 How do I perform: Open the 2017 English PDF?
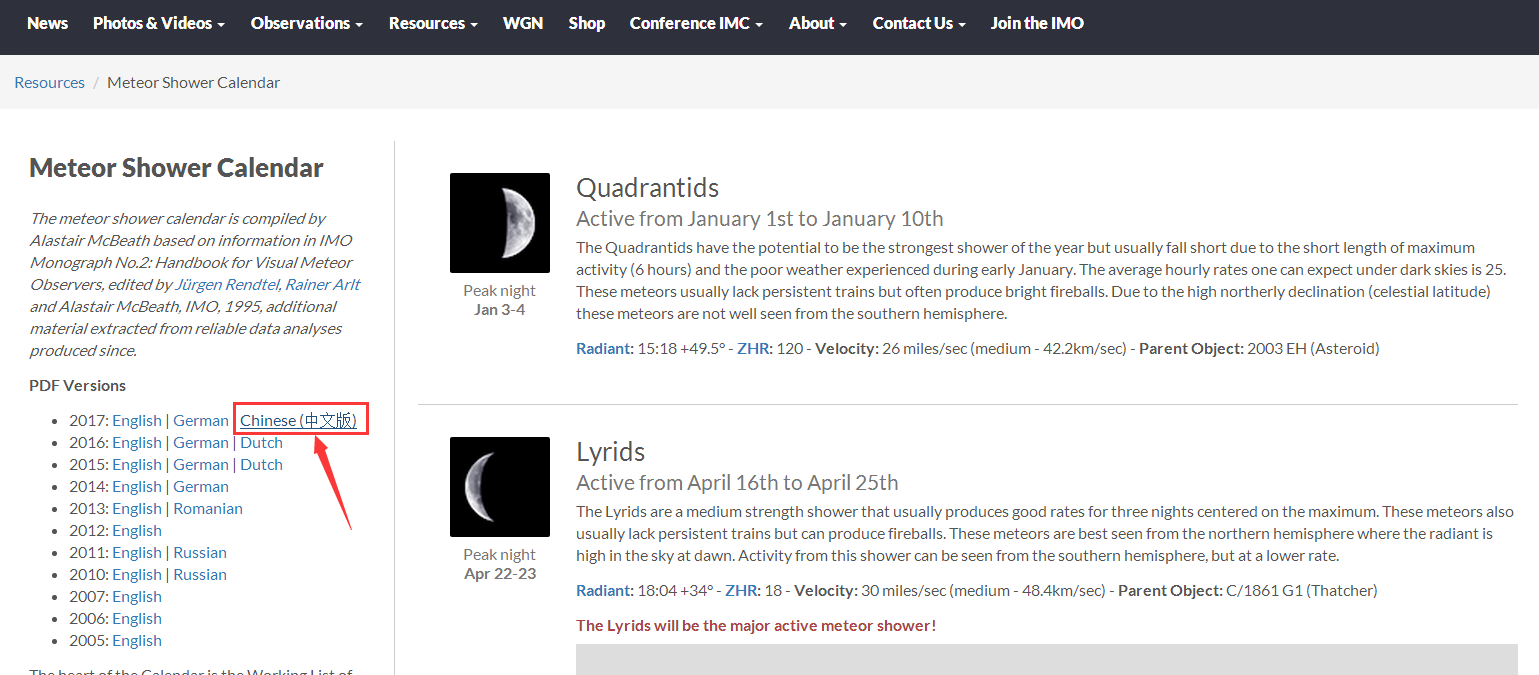136,420
